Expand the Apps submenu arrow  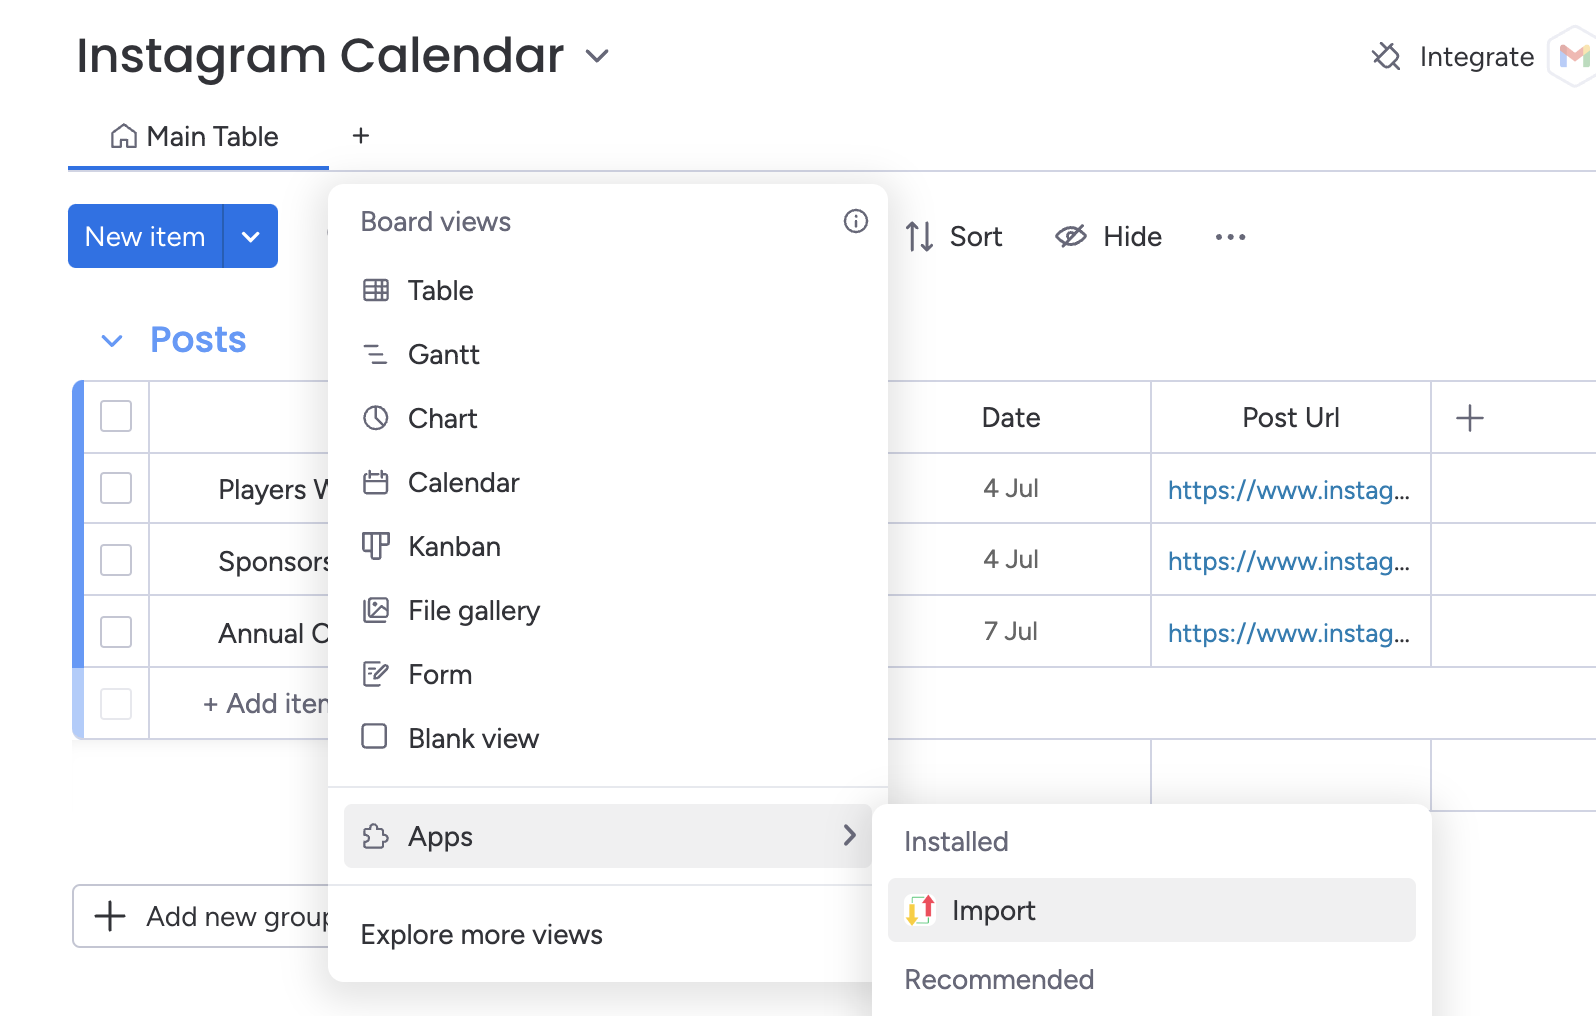(x=849, y=835)
